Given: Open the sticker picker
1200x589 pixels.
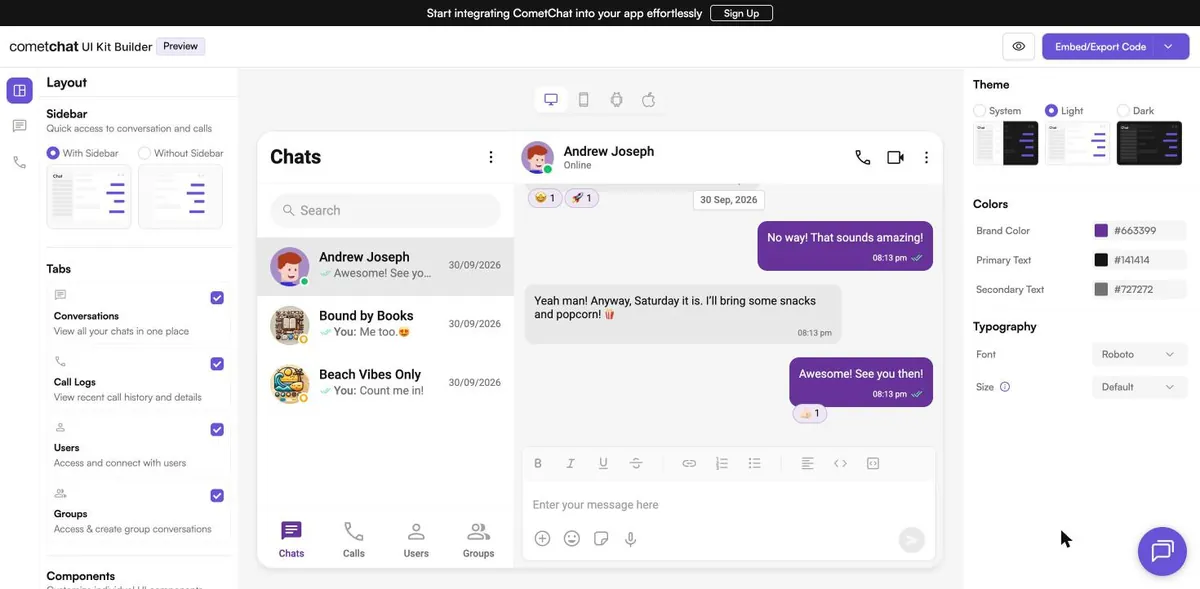Looking at the screenshot, I should (x=601, y=538).
